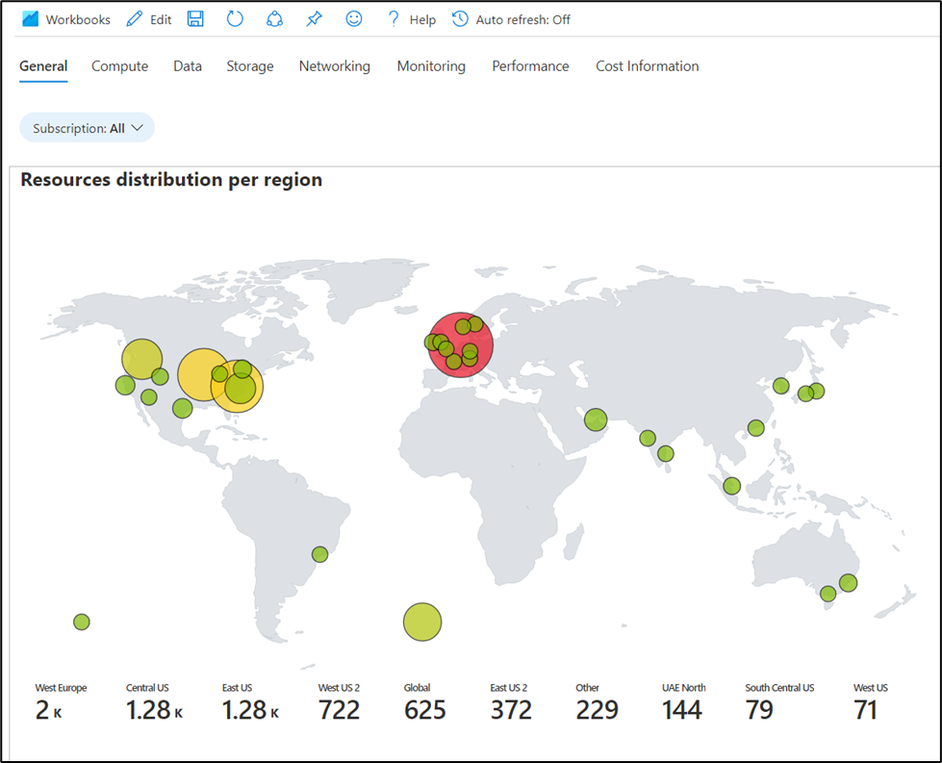Viewport: 942px width, 763px height.
Task: Switch to the Networking tab
Action: click(x=335, y=66)
